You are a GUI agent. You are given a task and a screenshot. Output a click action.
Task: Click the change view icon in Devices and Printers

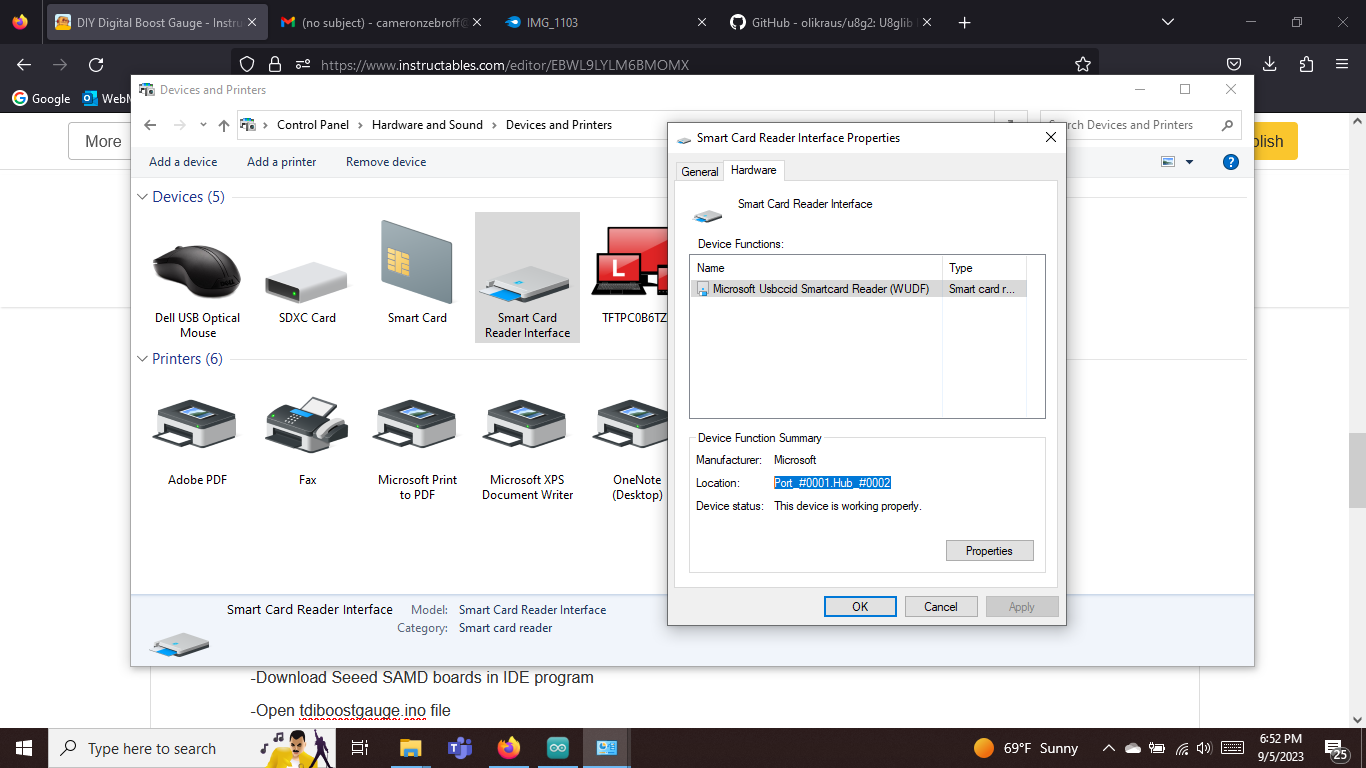(1168, 162)
